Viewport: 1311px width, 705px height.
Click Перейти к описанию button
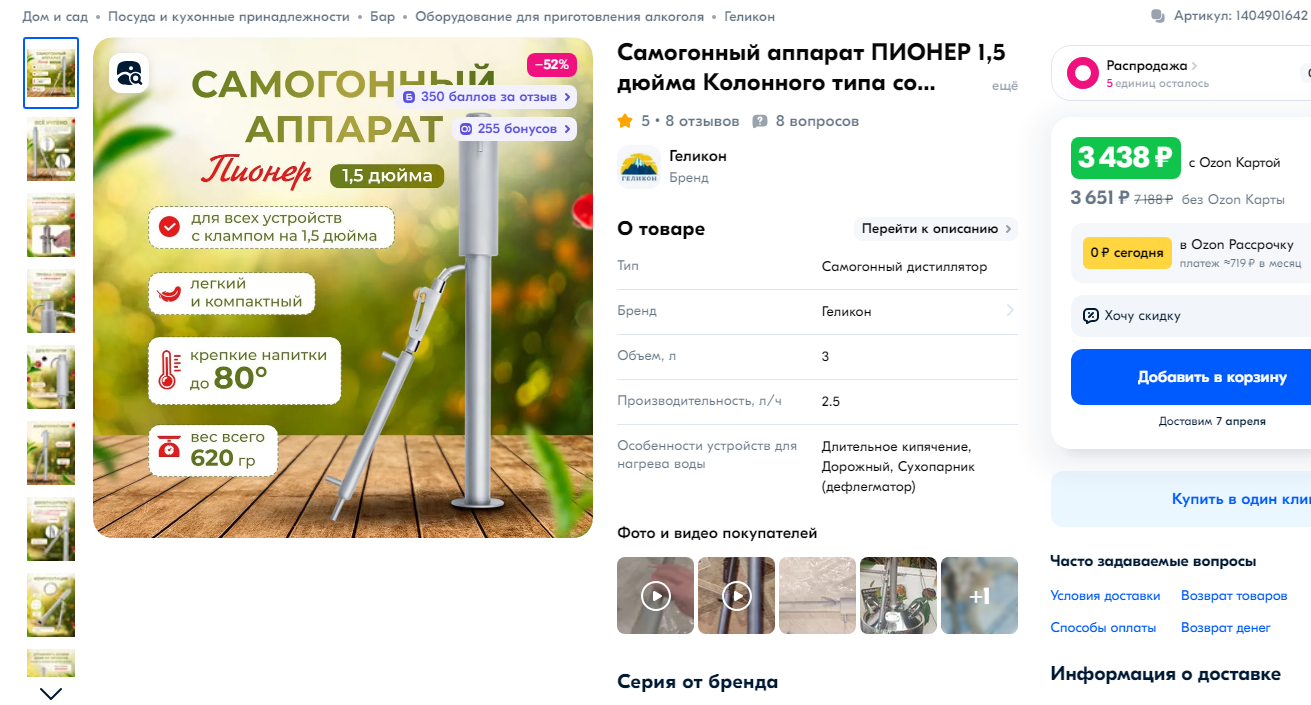pos(936,229)
